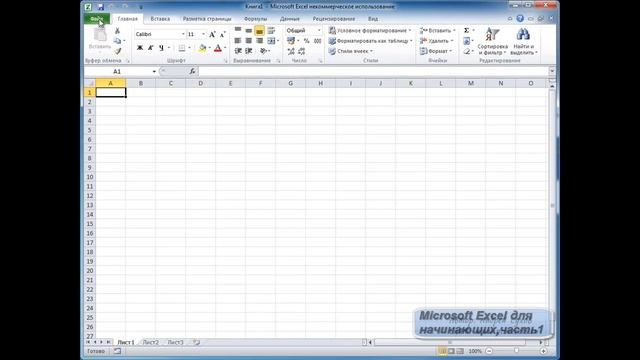Open the Данные ribbon tab

tap(289, 19)
